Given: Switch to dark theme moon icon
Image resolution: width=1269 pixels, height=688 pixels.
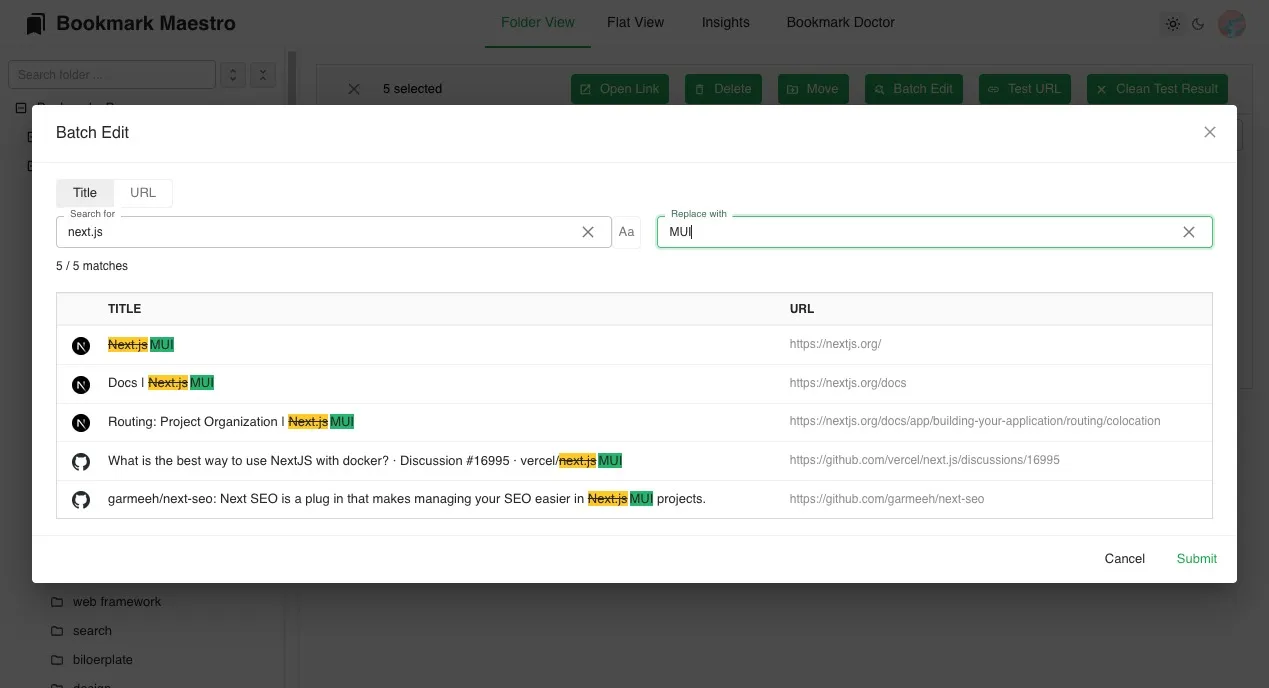Looking at the screenshot, I should [x=1198, y=24].
